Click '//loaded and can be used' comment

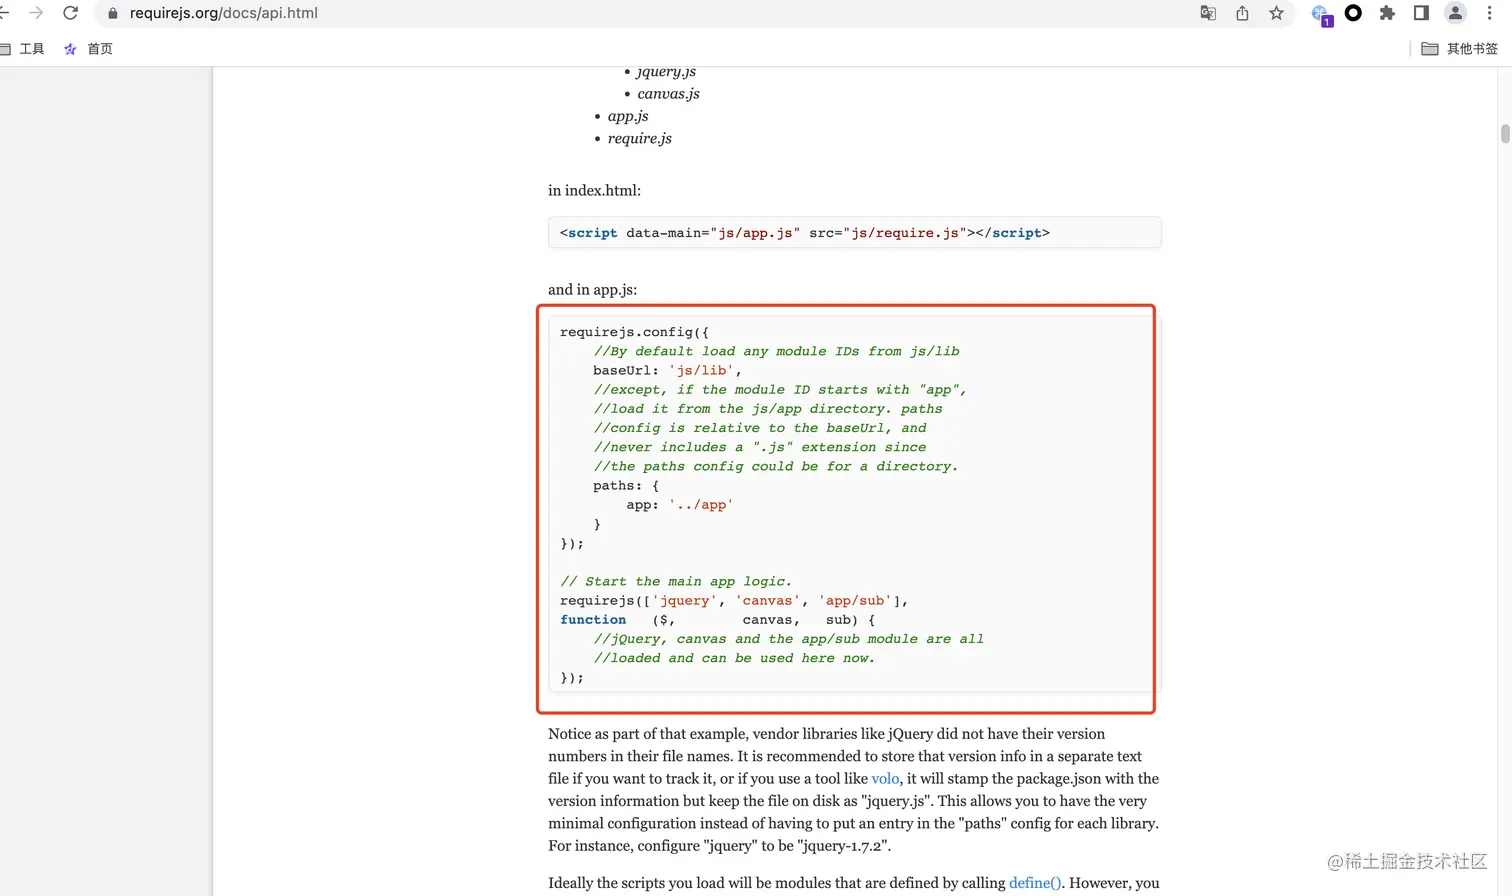(734, 658)
